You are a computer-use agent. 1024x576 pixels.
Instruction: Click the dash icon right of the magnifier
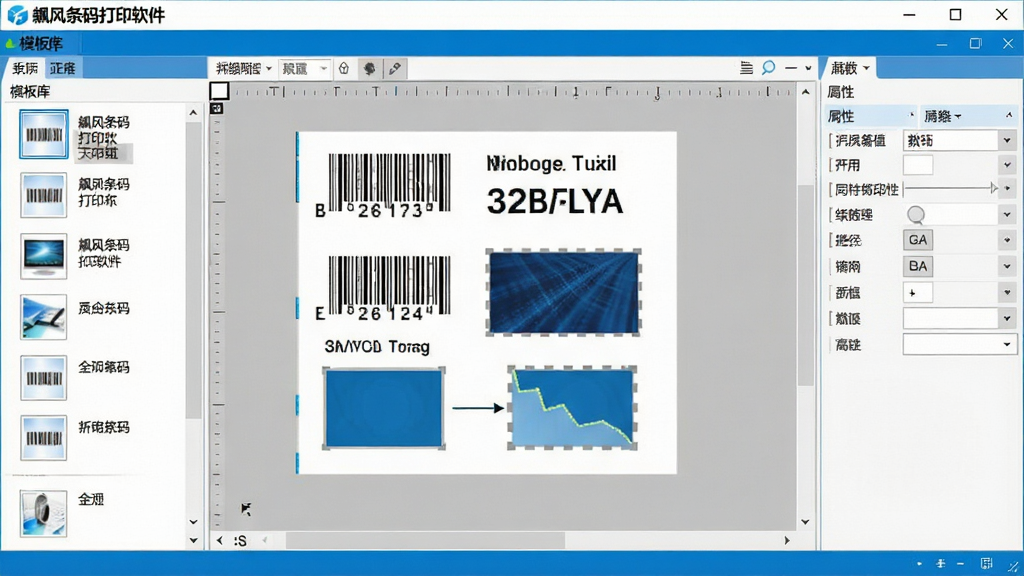click(791, 68)
